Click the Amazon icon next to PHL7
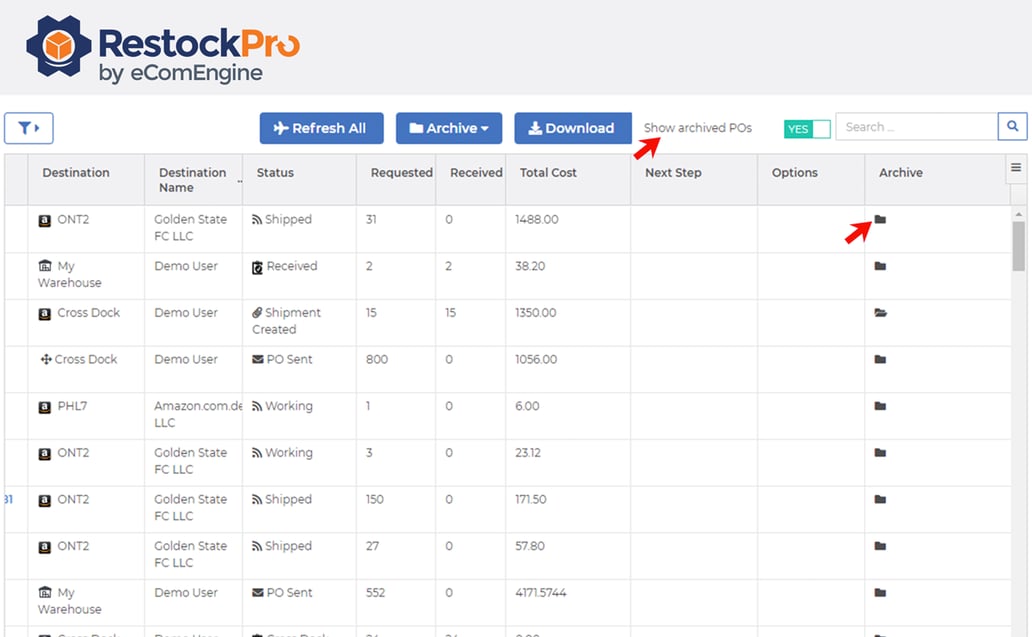 tap(44, 406)
